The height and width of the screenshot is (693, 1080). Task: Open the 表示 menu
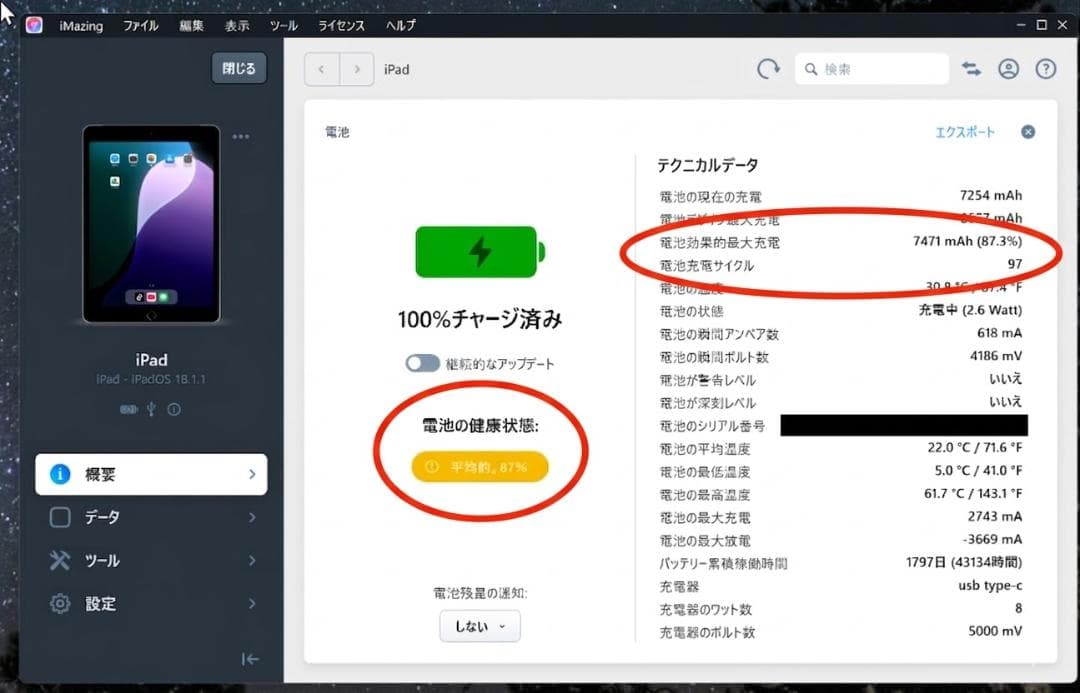tap(237, 25)
